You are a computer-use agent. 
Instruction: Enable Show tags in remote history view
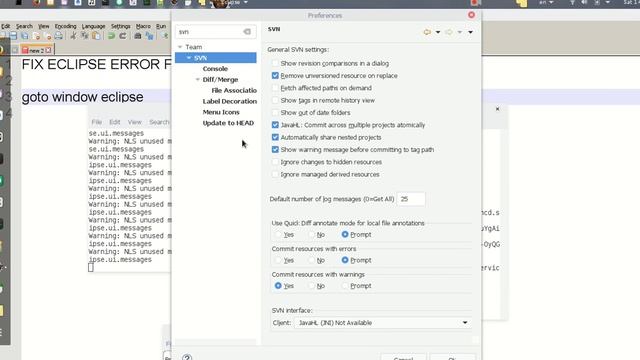pyautogui.click(x=275, y=100)
